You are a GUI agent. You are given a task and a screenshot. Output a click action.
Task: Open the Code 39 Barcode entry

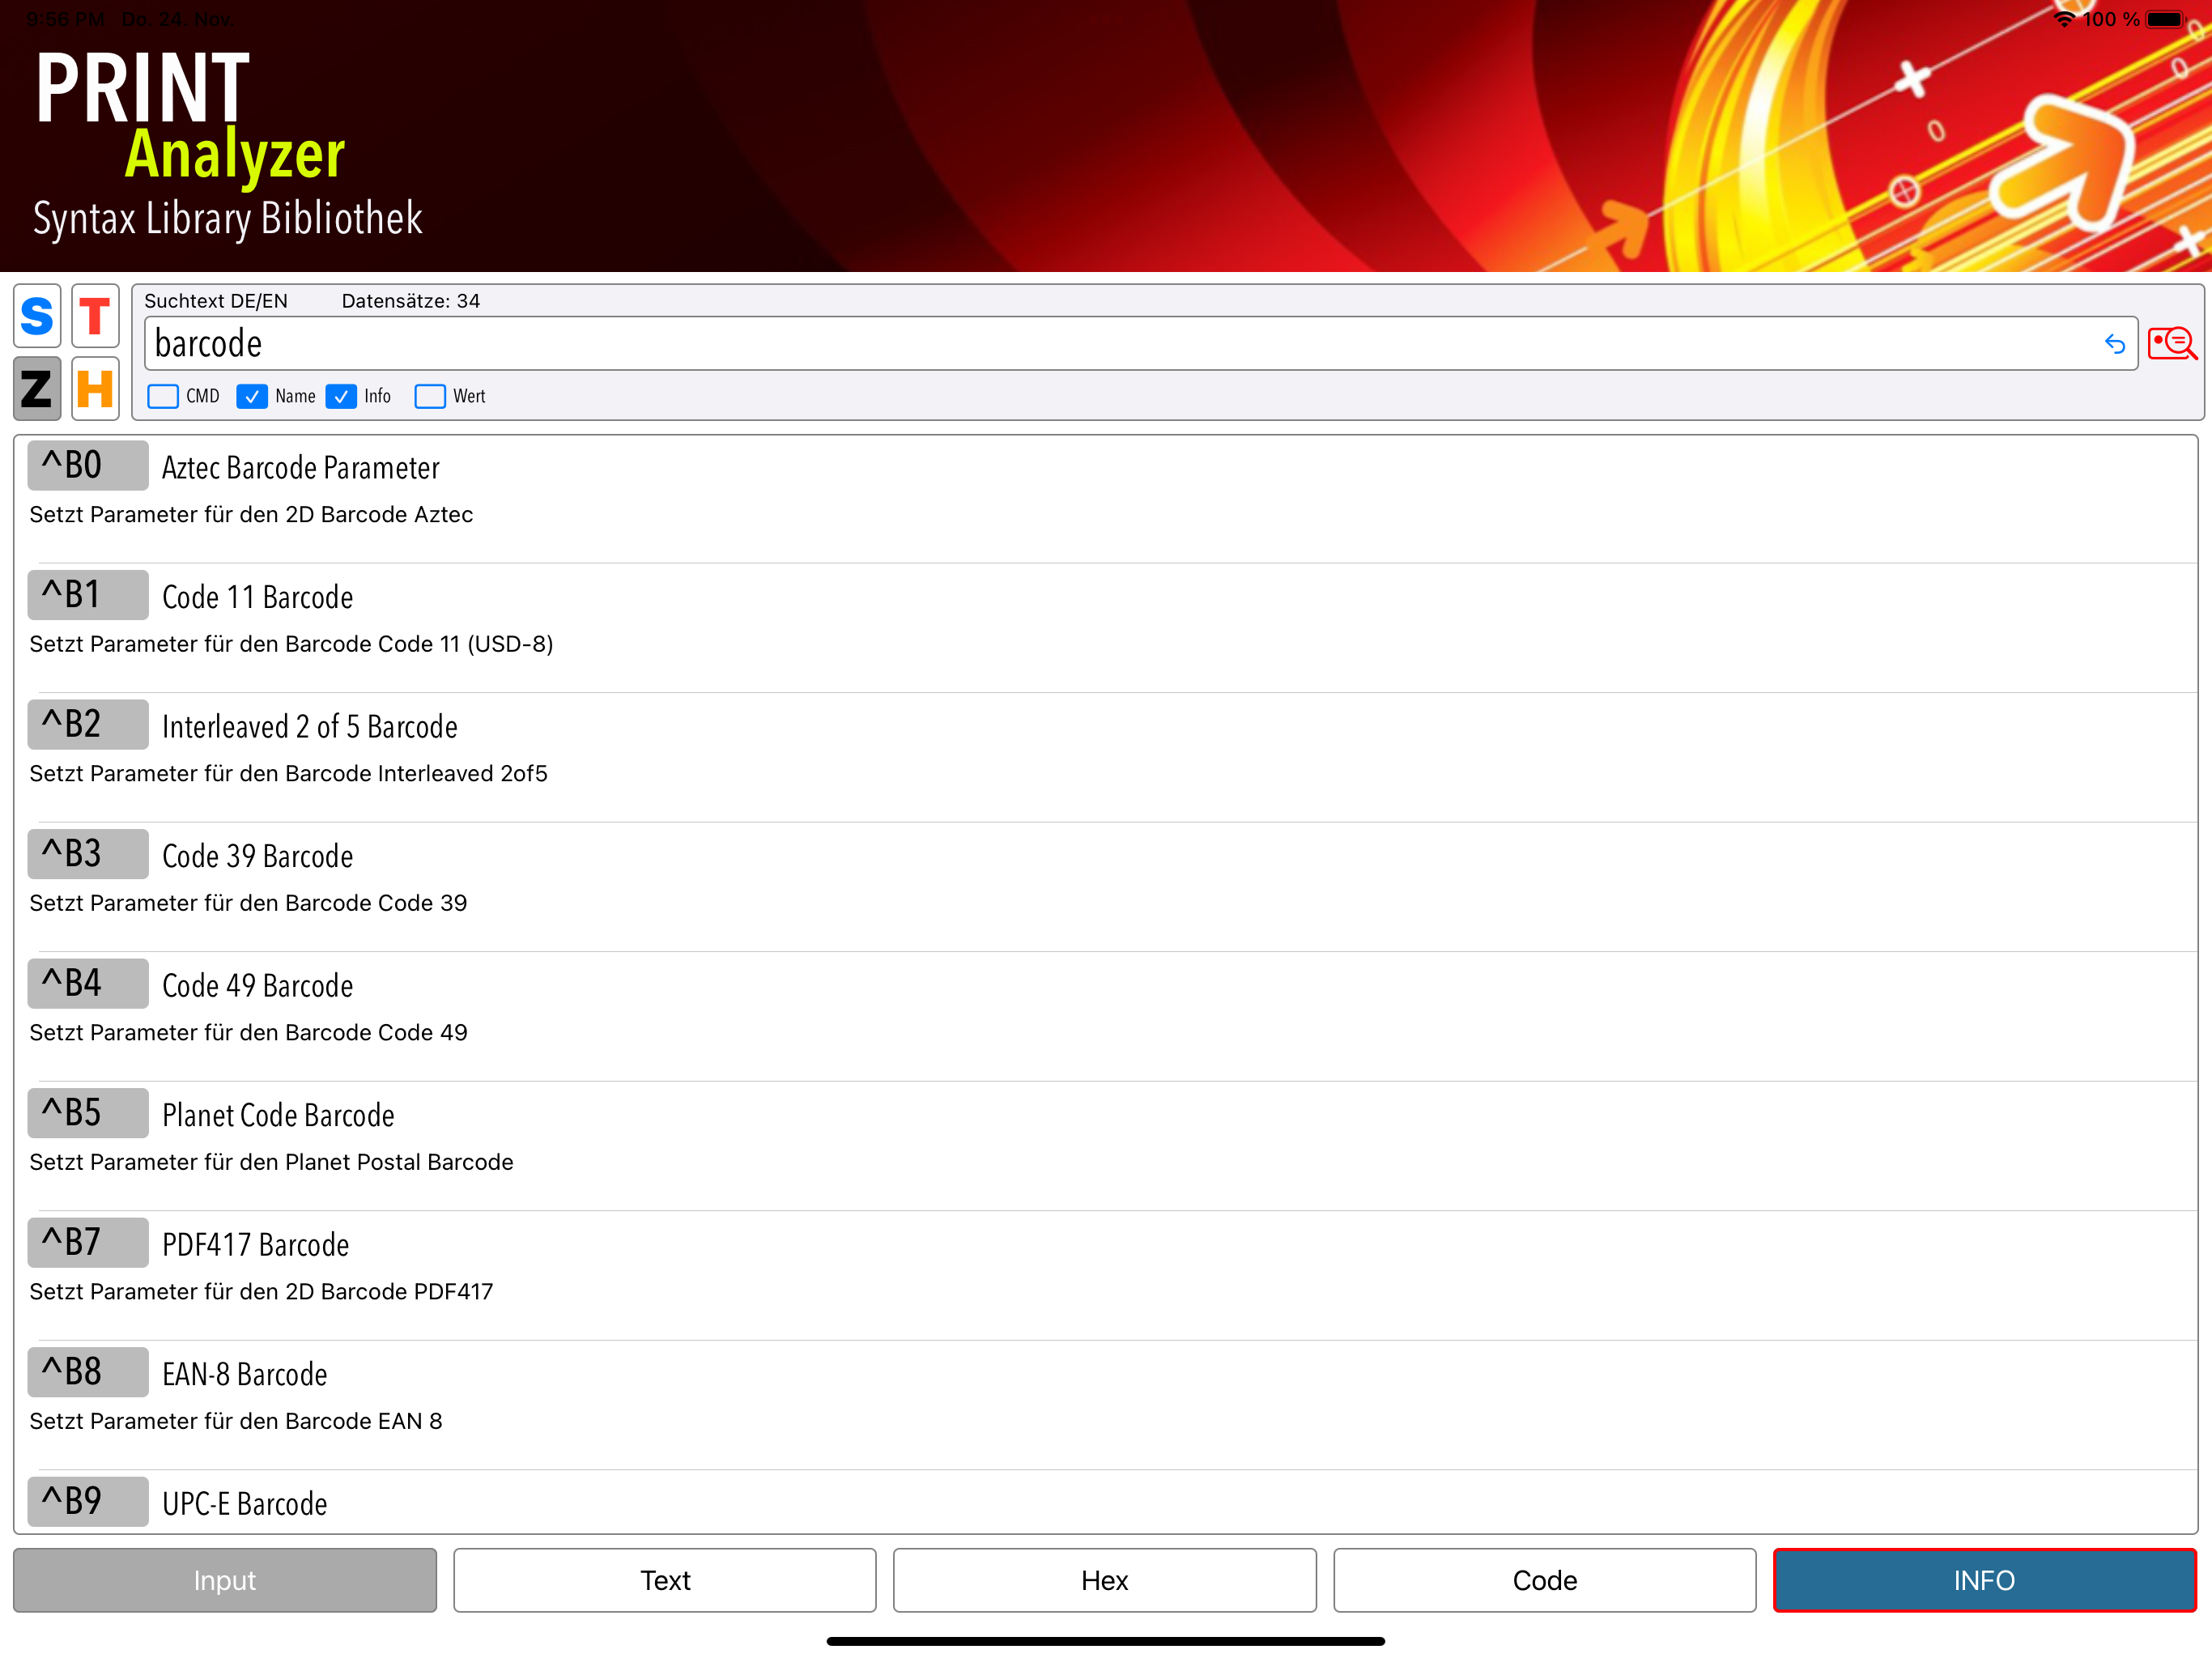pyautogui.click(x=258, y=857)
